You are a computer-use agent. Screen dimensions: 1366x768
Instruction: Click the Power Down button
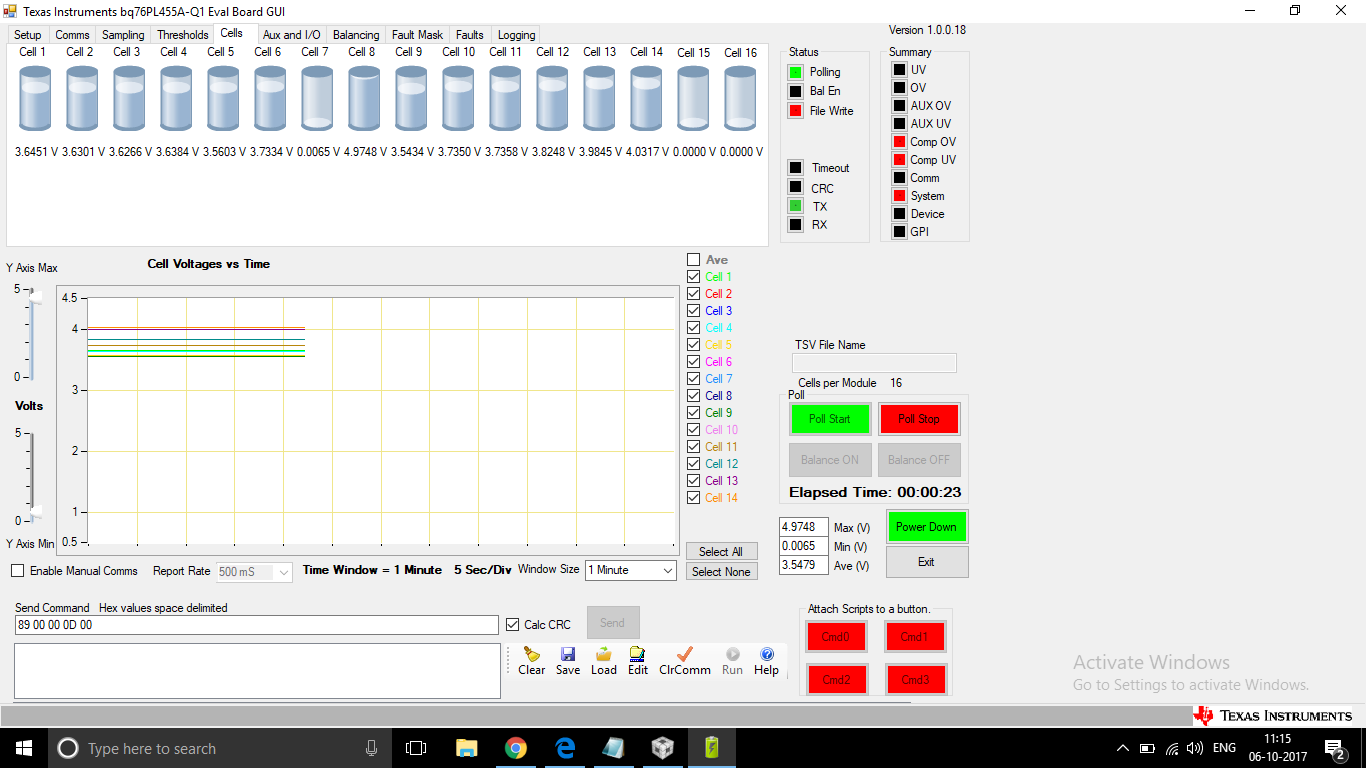click(x=926, y=527)
